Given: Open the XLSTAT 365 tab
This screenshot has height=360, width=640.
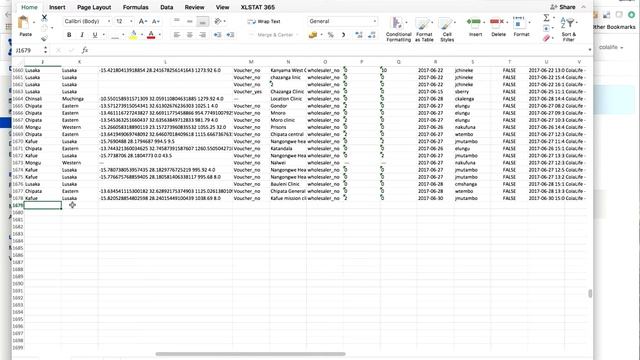Looking at the screenshot, I should tap(258, 7).
